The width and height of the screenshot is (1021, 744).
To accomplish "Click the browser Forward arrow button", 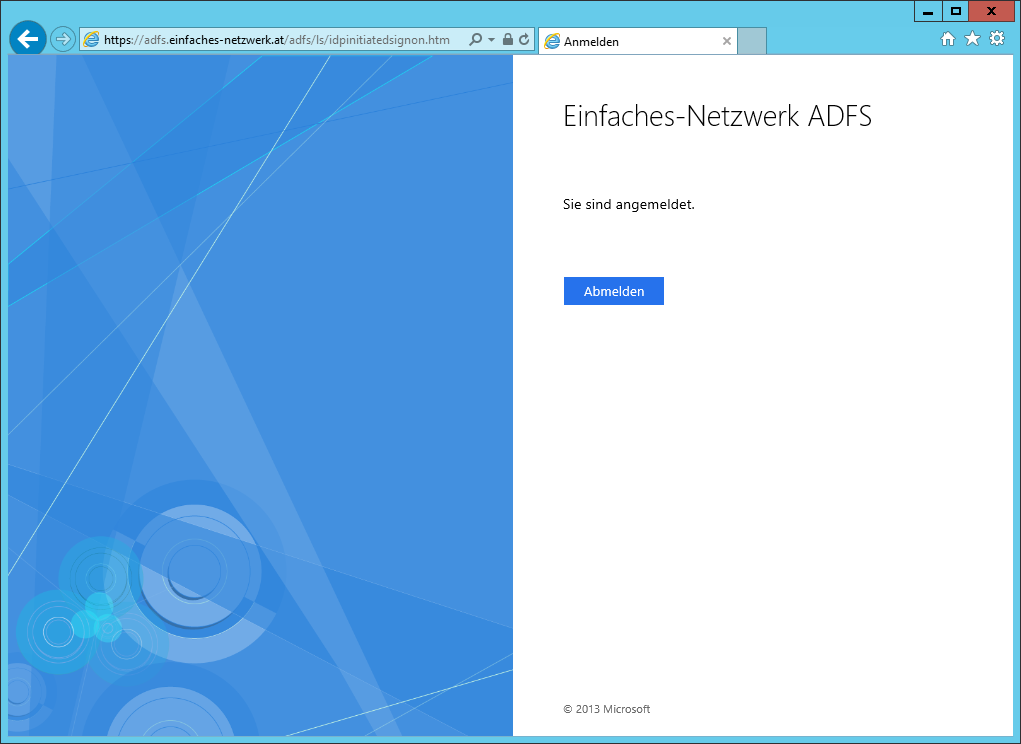I will point(63,40).
